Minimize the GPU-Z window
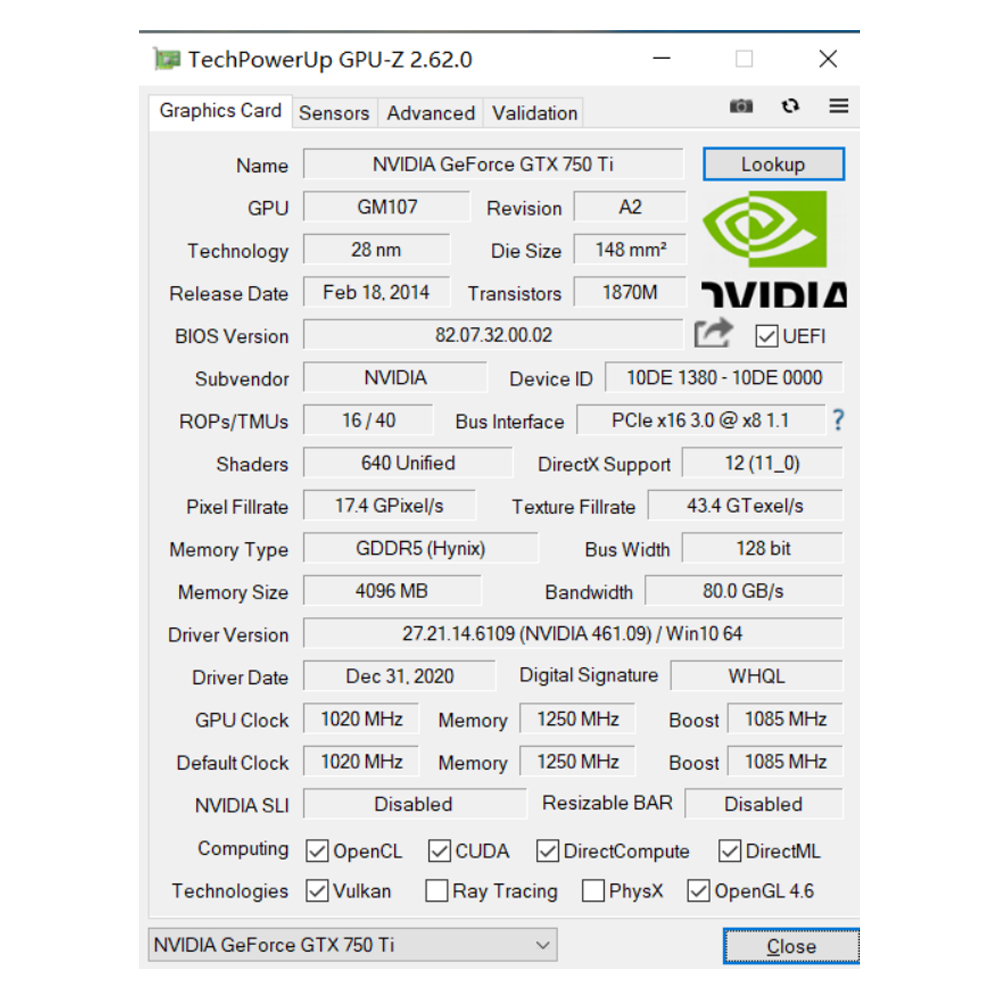The width and height of the screenshot is (1000, 1000). [x=662, y=59]
